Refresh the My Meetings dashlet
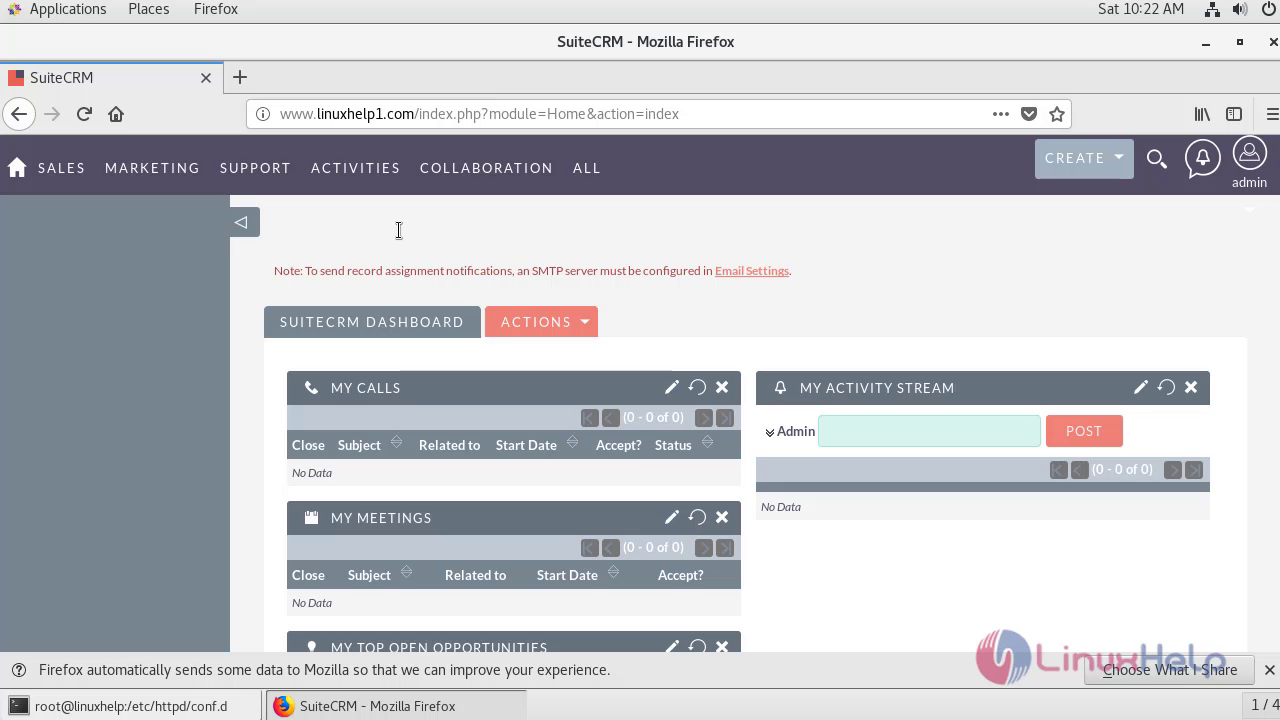1280x720 pixels. 697,517
